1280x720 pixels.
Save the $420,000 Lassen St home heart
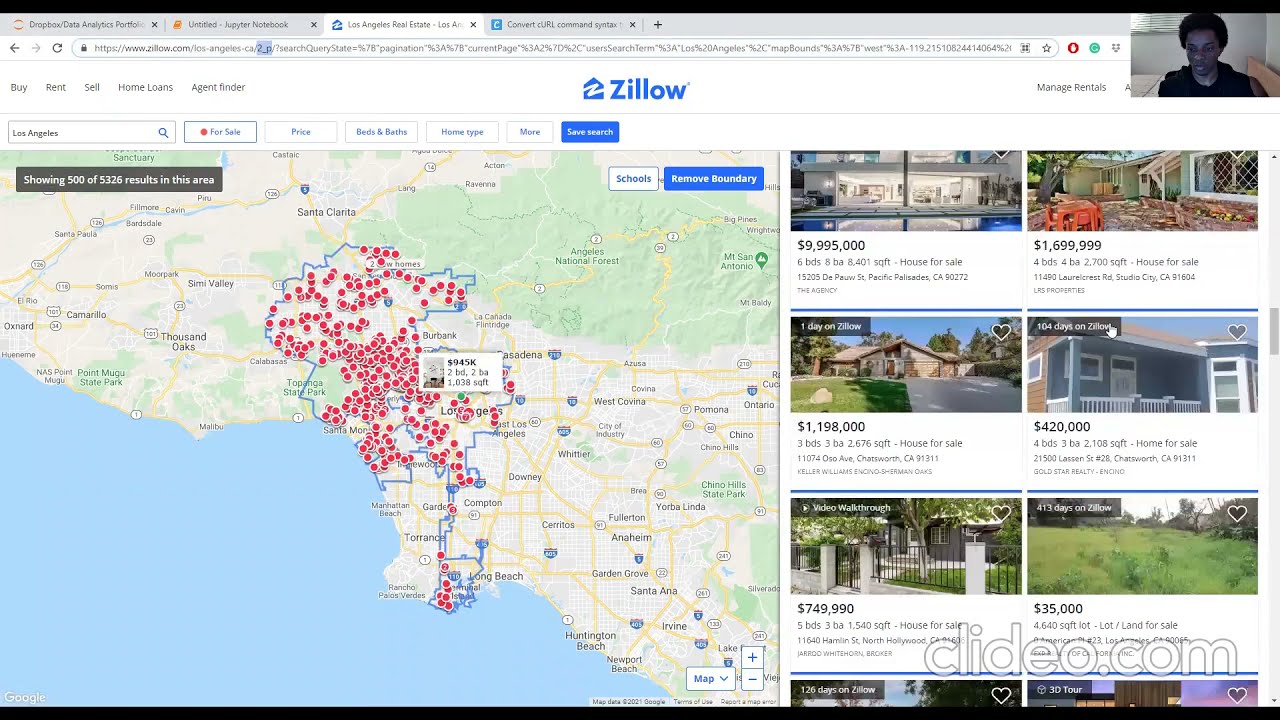point(1237,332)
